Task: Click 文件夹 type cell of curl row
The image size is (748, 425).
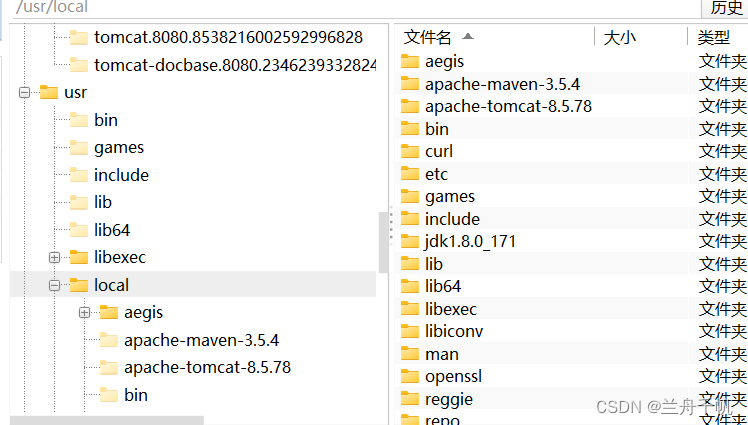Action: click(x=722, y=151)
